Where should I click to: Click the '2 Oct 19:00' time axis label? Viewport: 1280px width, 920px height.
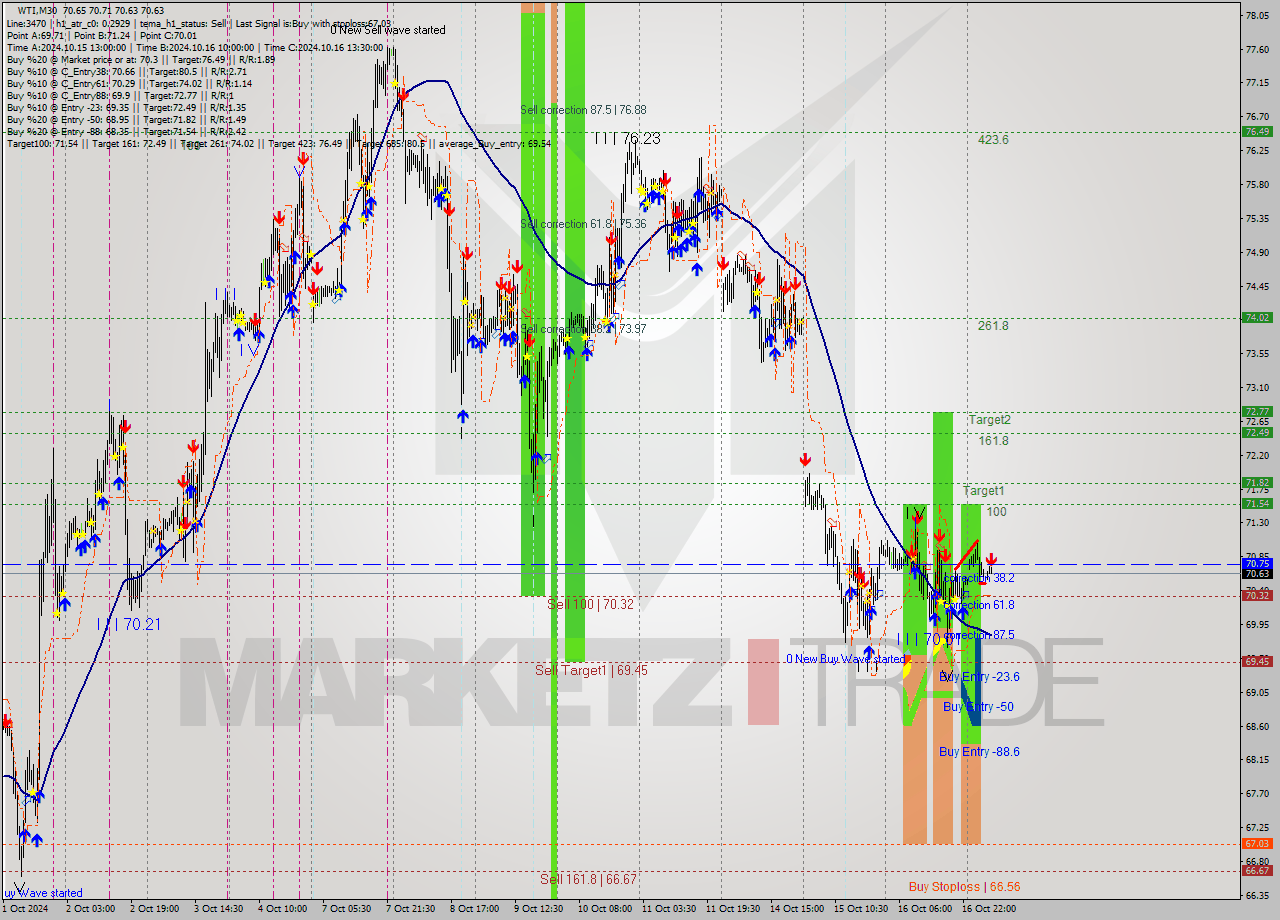tap(155, 909)
